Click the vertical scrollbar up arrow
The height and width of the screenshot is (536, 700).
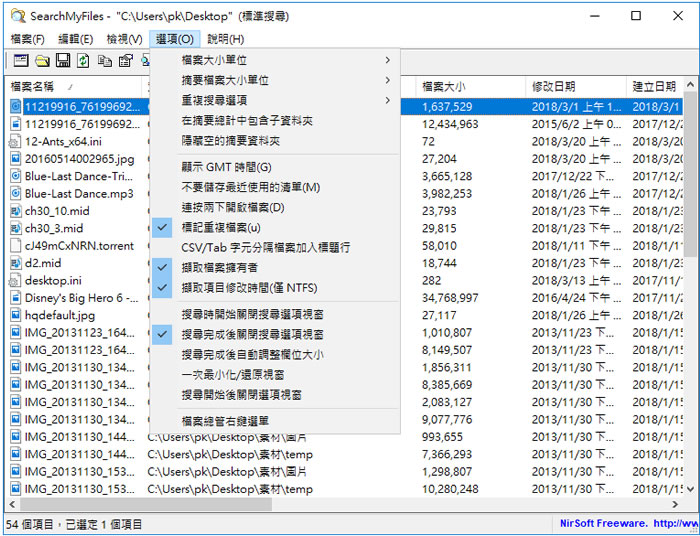(690, 84)
